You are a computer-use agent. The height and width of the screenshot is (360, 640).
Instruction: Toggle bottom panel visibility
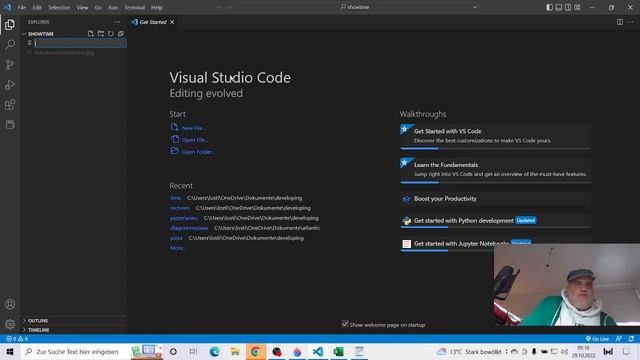(x=559, y=7)
